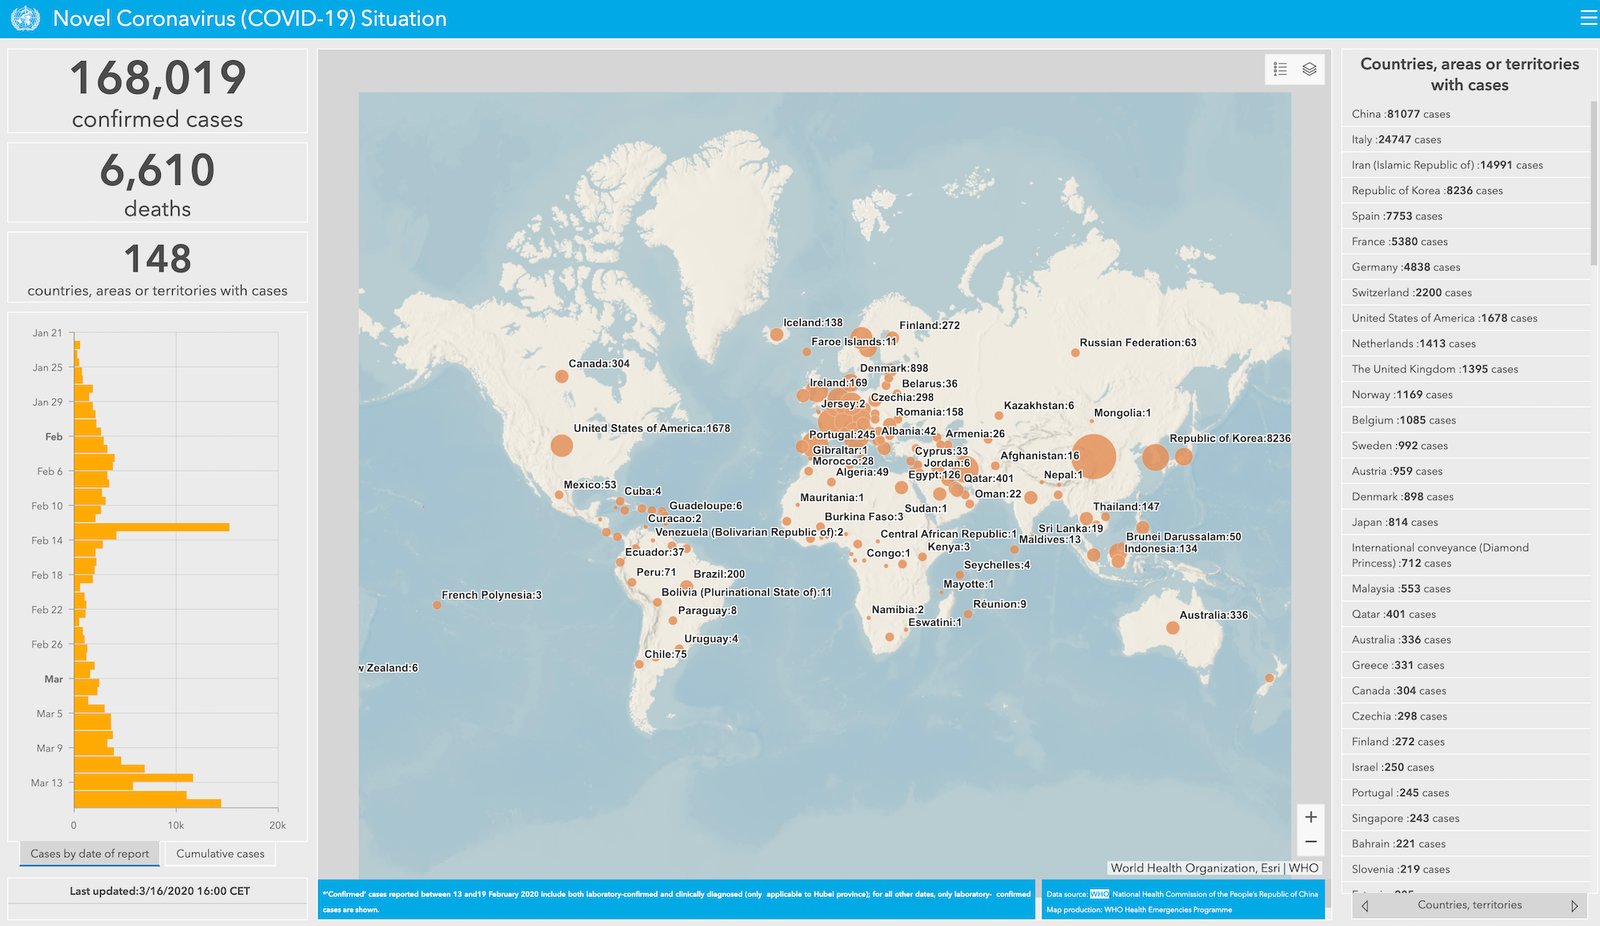1600x926 pixels.
Task: Select Italy in the countries list
Action: [x=1396, y=140]
